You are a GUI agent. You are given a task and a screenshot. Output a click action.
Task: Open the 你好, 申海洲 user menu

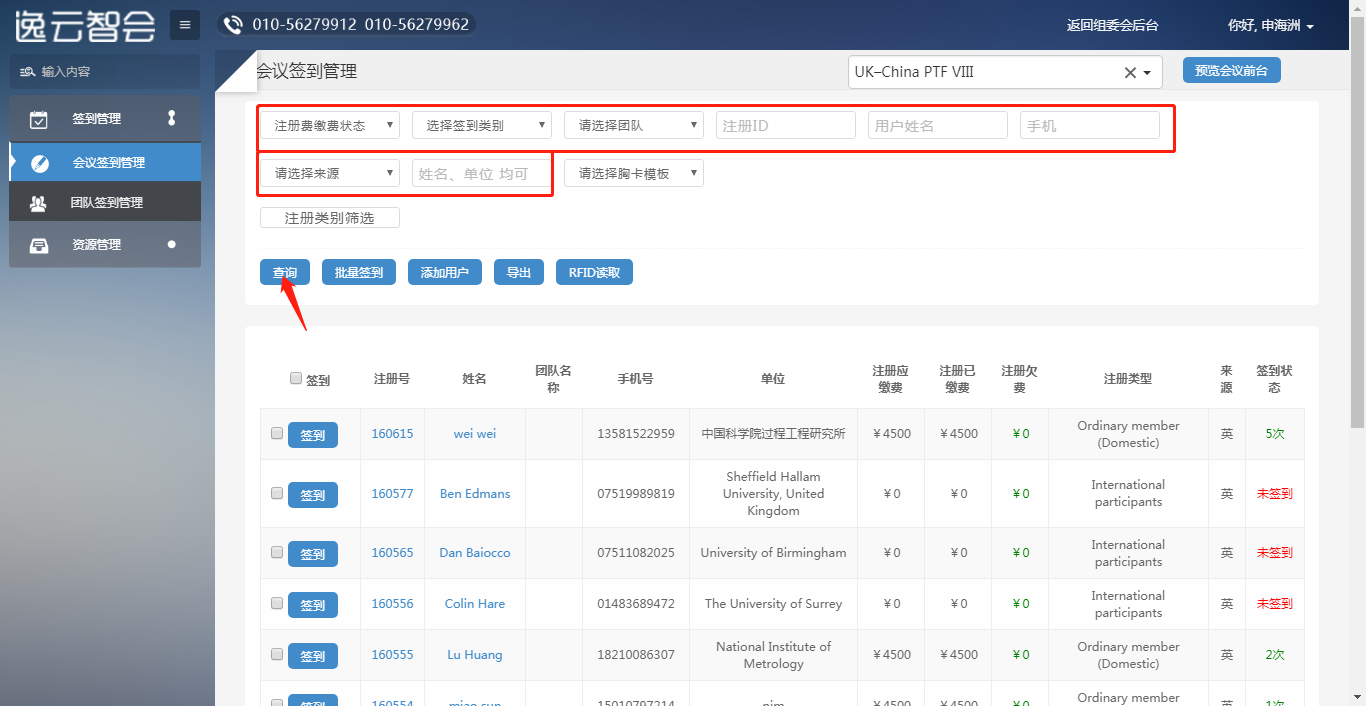click(x=1270, y=26)
